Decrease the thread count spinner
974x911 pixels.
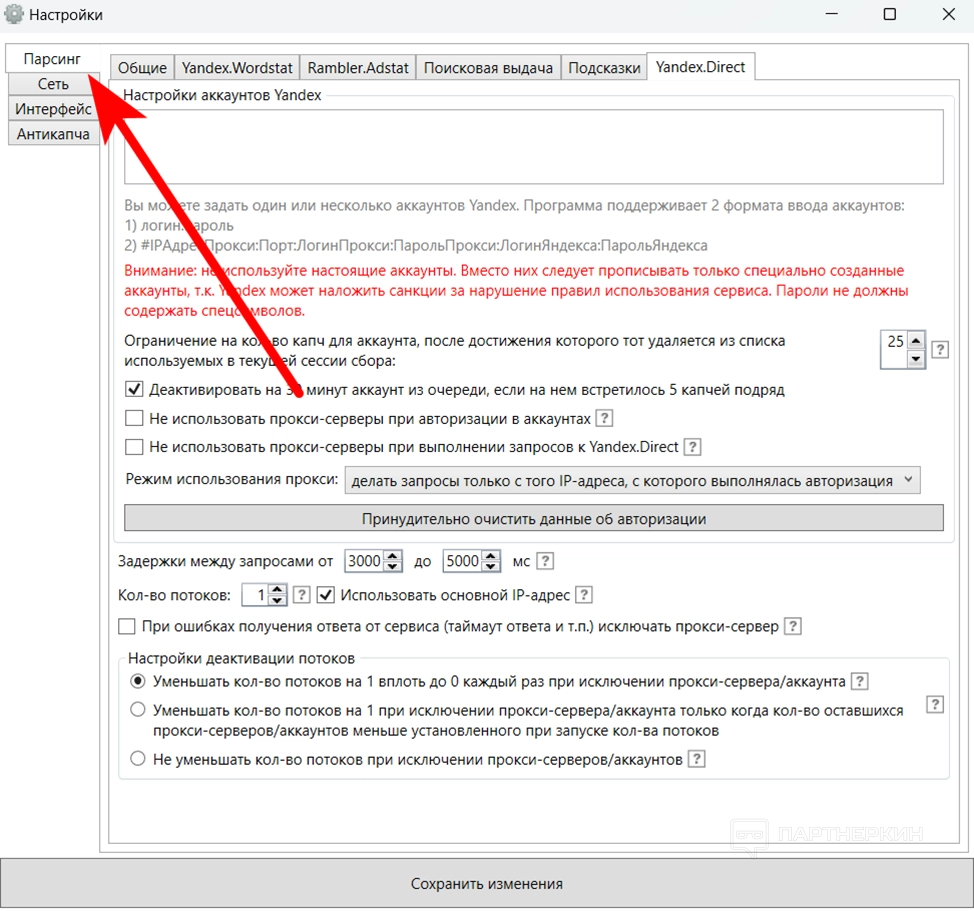[278, 600]
